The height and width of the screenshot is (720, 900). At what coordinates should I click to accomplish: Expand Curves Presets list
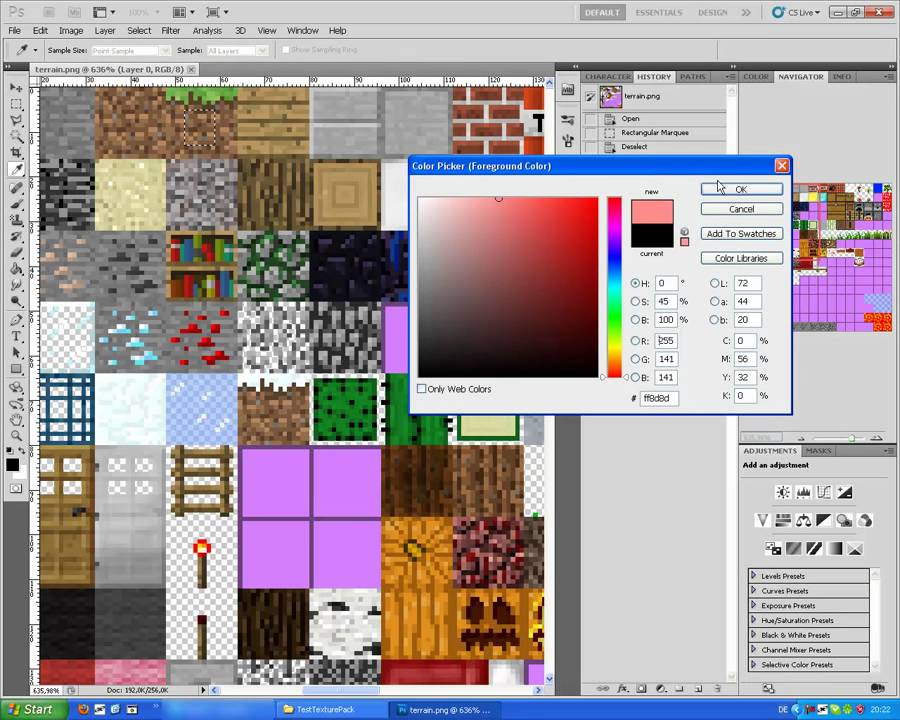tap(752, 590)
